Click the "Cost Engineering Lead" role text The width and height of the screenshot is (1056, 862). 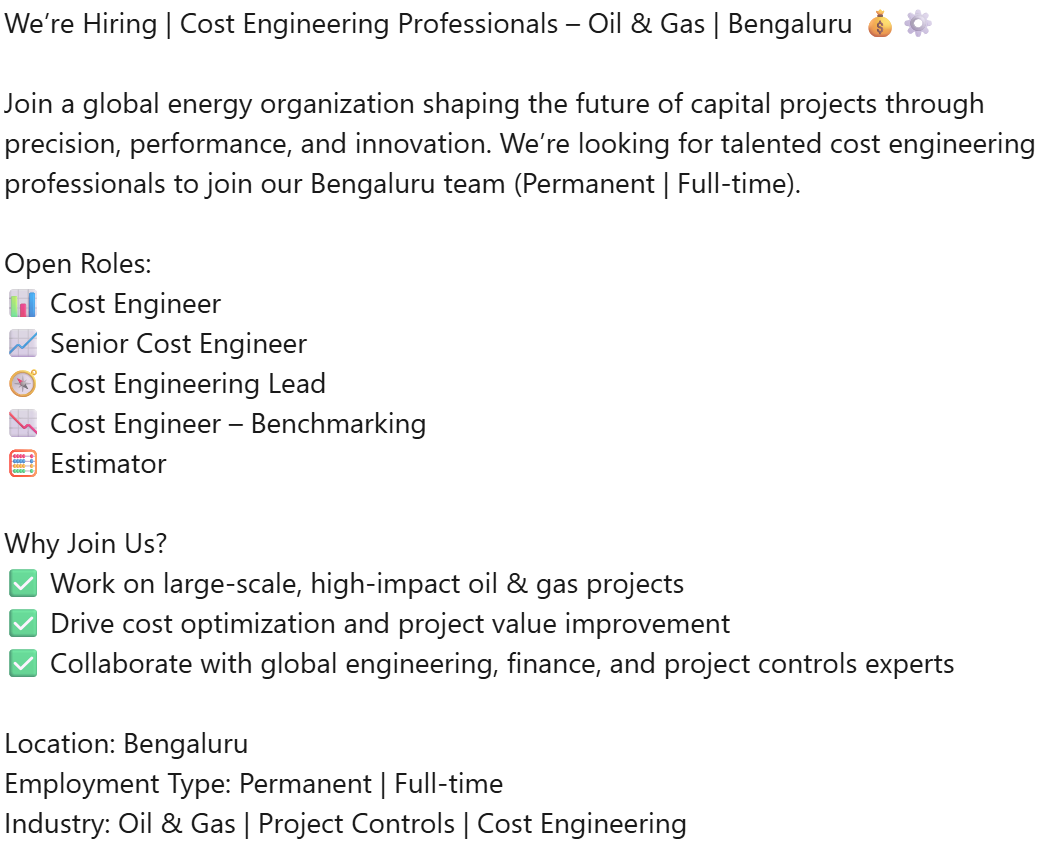point(188,384)
